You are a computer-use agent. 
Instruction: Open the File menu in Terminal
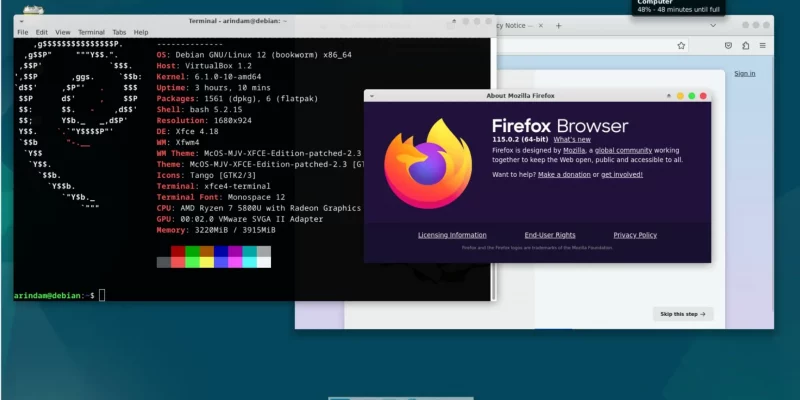pos(22,32)
